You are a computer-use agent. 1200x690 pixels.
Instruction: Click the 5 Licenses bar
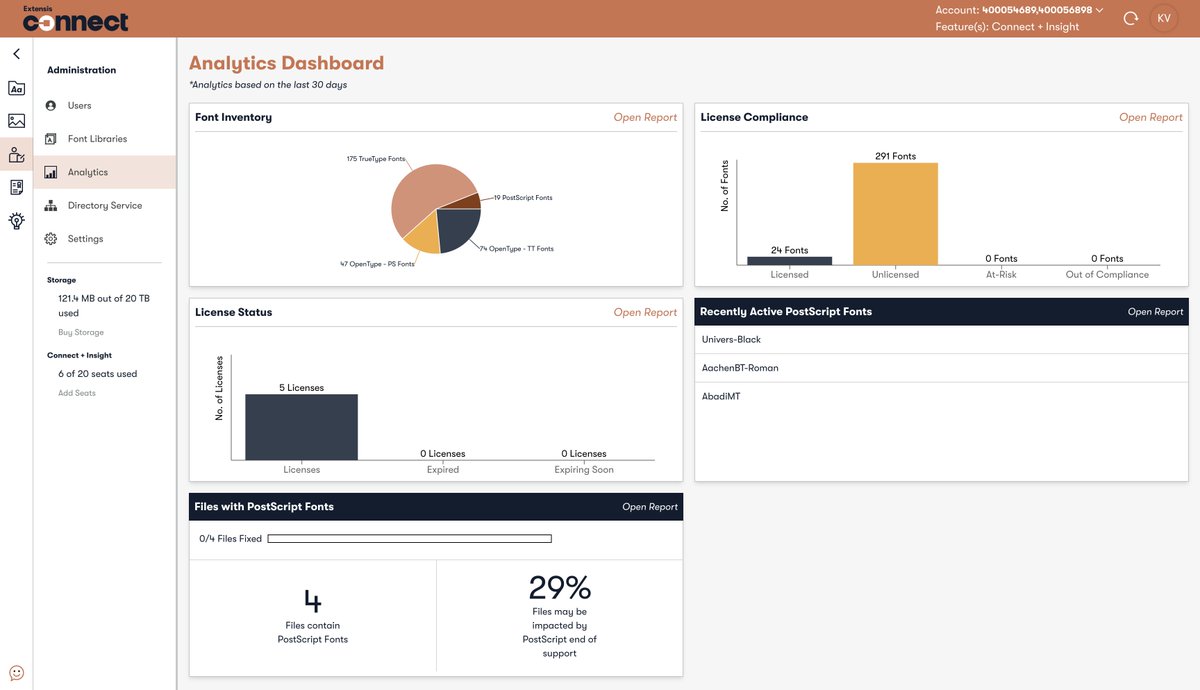coord(301,427)
